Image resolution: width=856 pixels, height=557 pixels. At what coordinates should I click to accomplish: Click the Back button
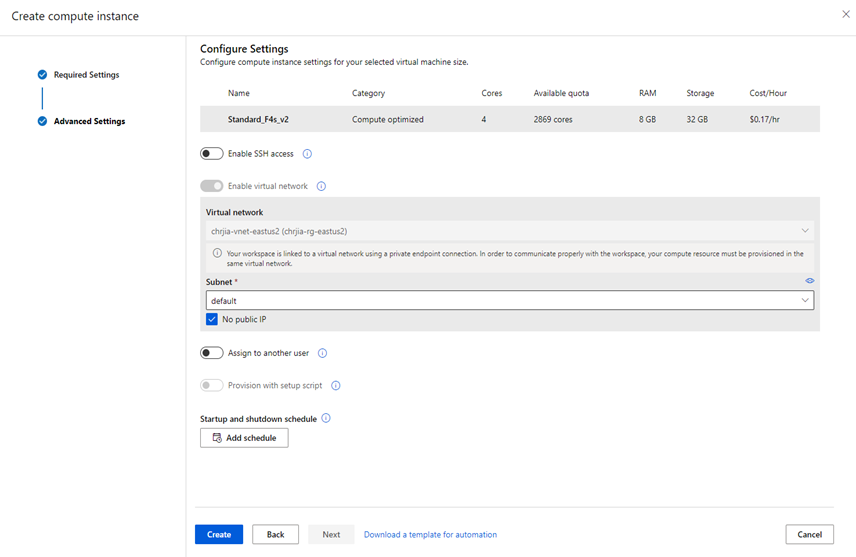point(276,535)
